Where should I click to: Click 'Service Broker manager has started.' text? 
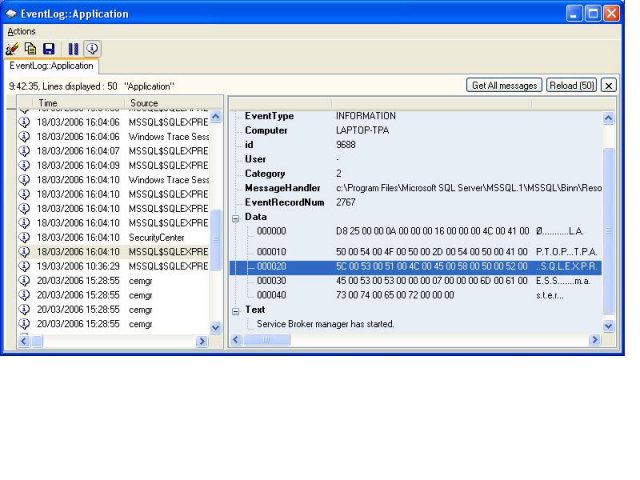coord(325,324)
